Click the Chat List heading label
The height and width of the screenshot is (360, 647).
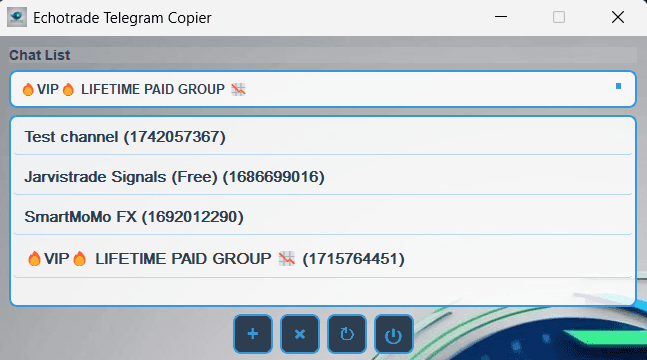tap(40, 55)
